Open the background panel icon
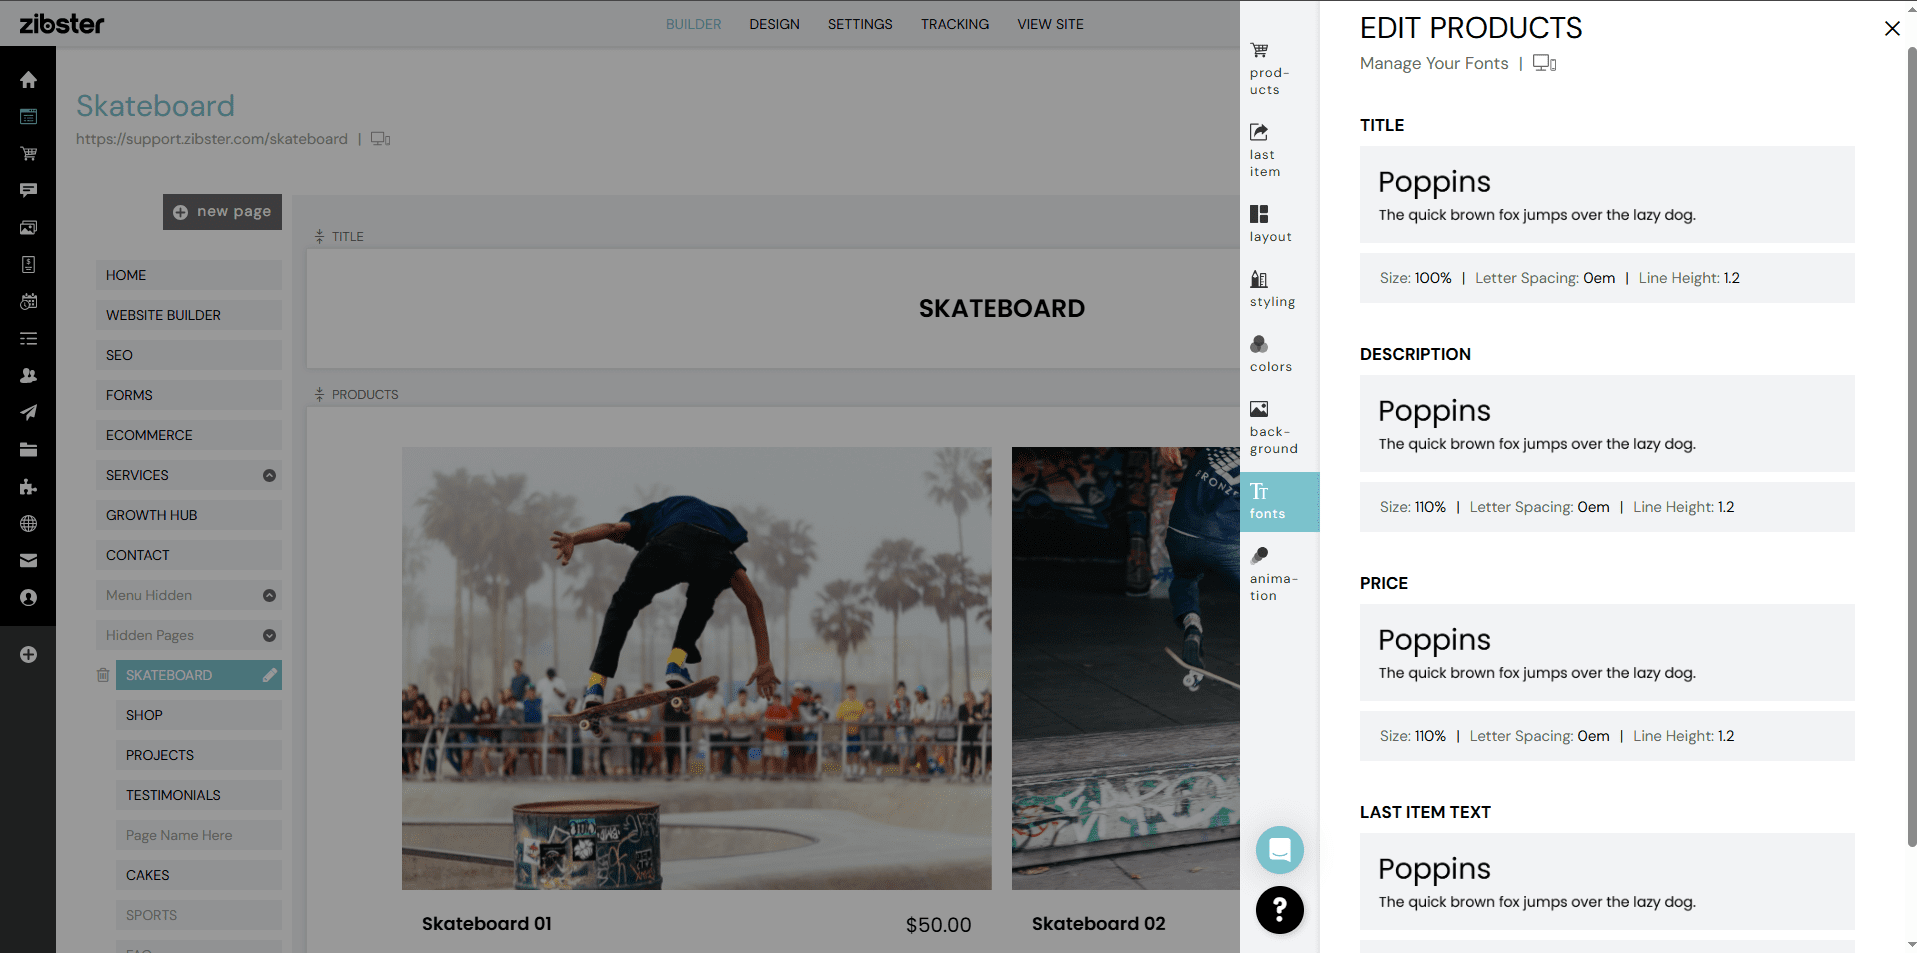The image size is (1917, 953). click(x=1259, y=409)
